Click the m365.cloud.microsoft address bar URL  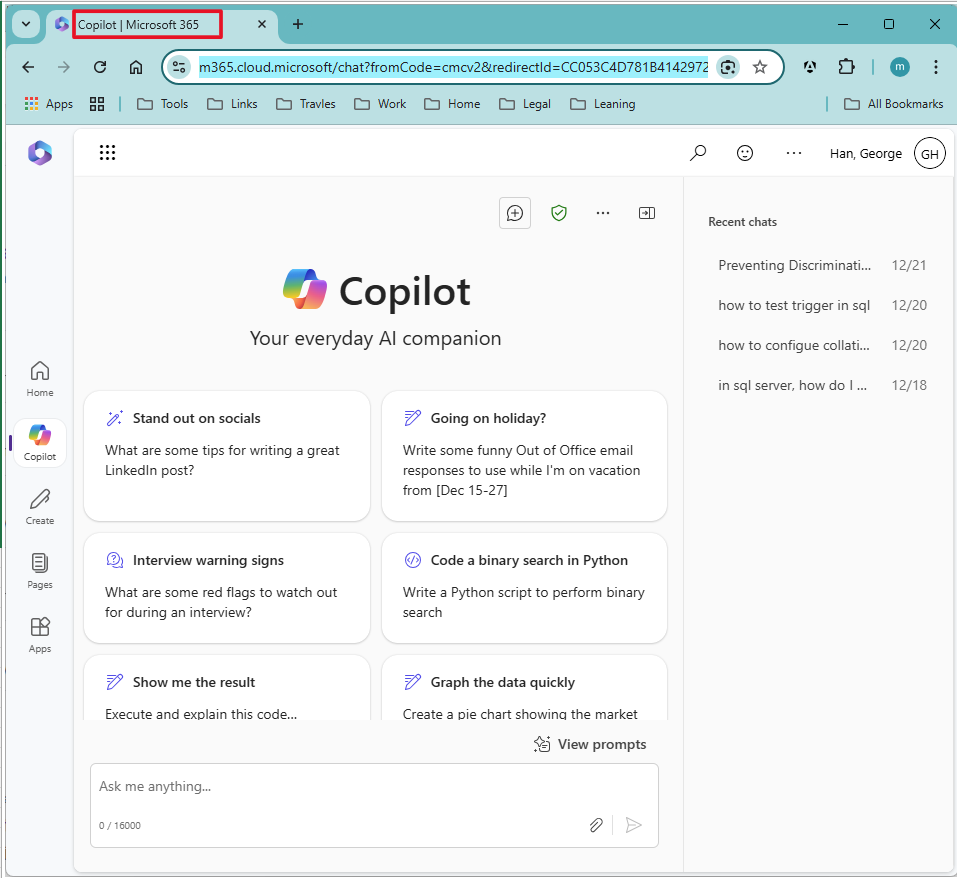pyautogui.click(x=453, y=67)
